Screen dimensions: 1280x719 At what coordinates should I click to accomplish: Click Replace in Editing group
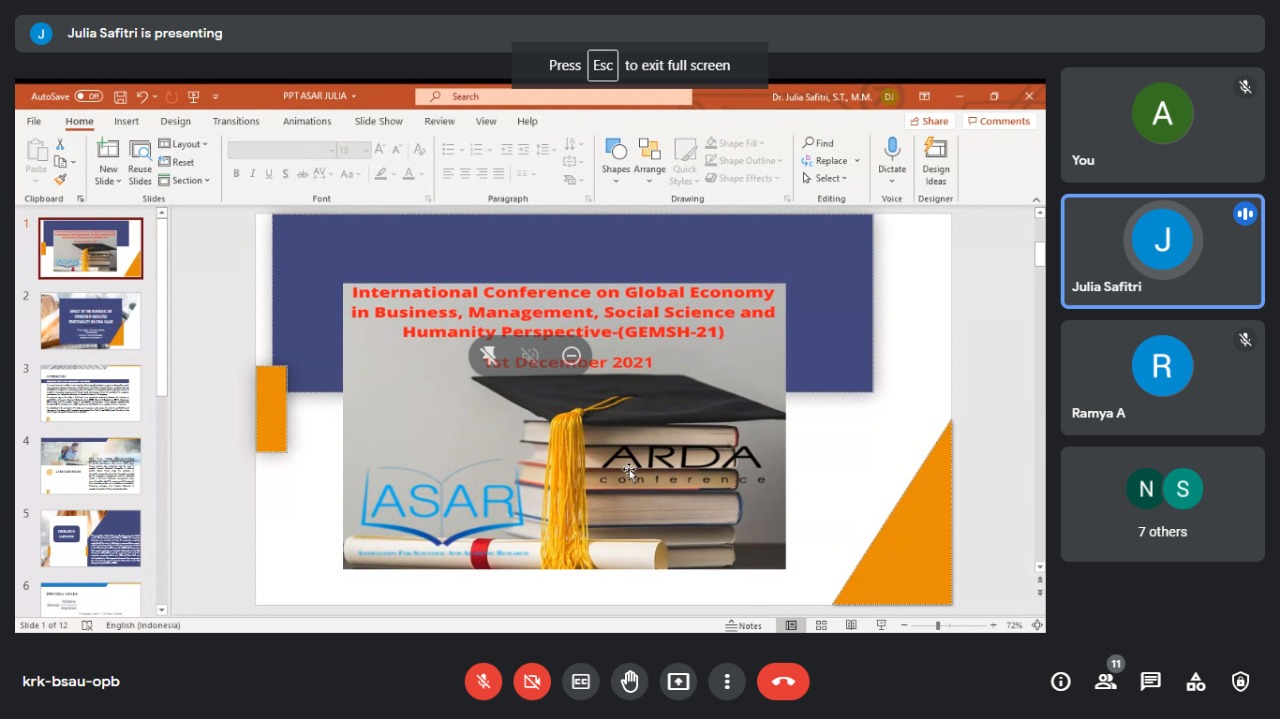[830, 161]
